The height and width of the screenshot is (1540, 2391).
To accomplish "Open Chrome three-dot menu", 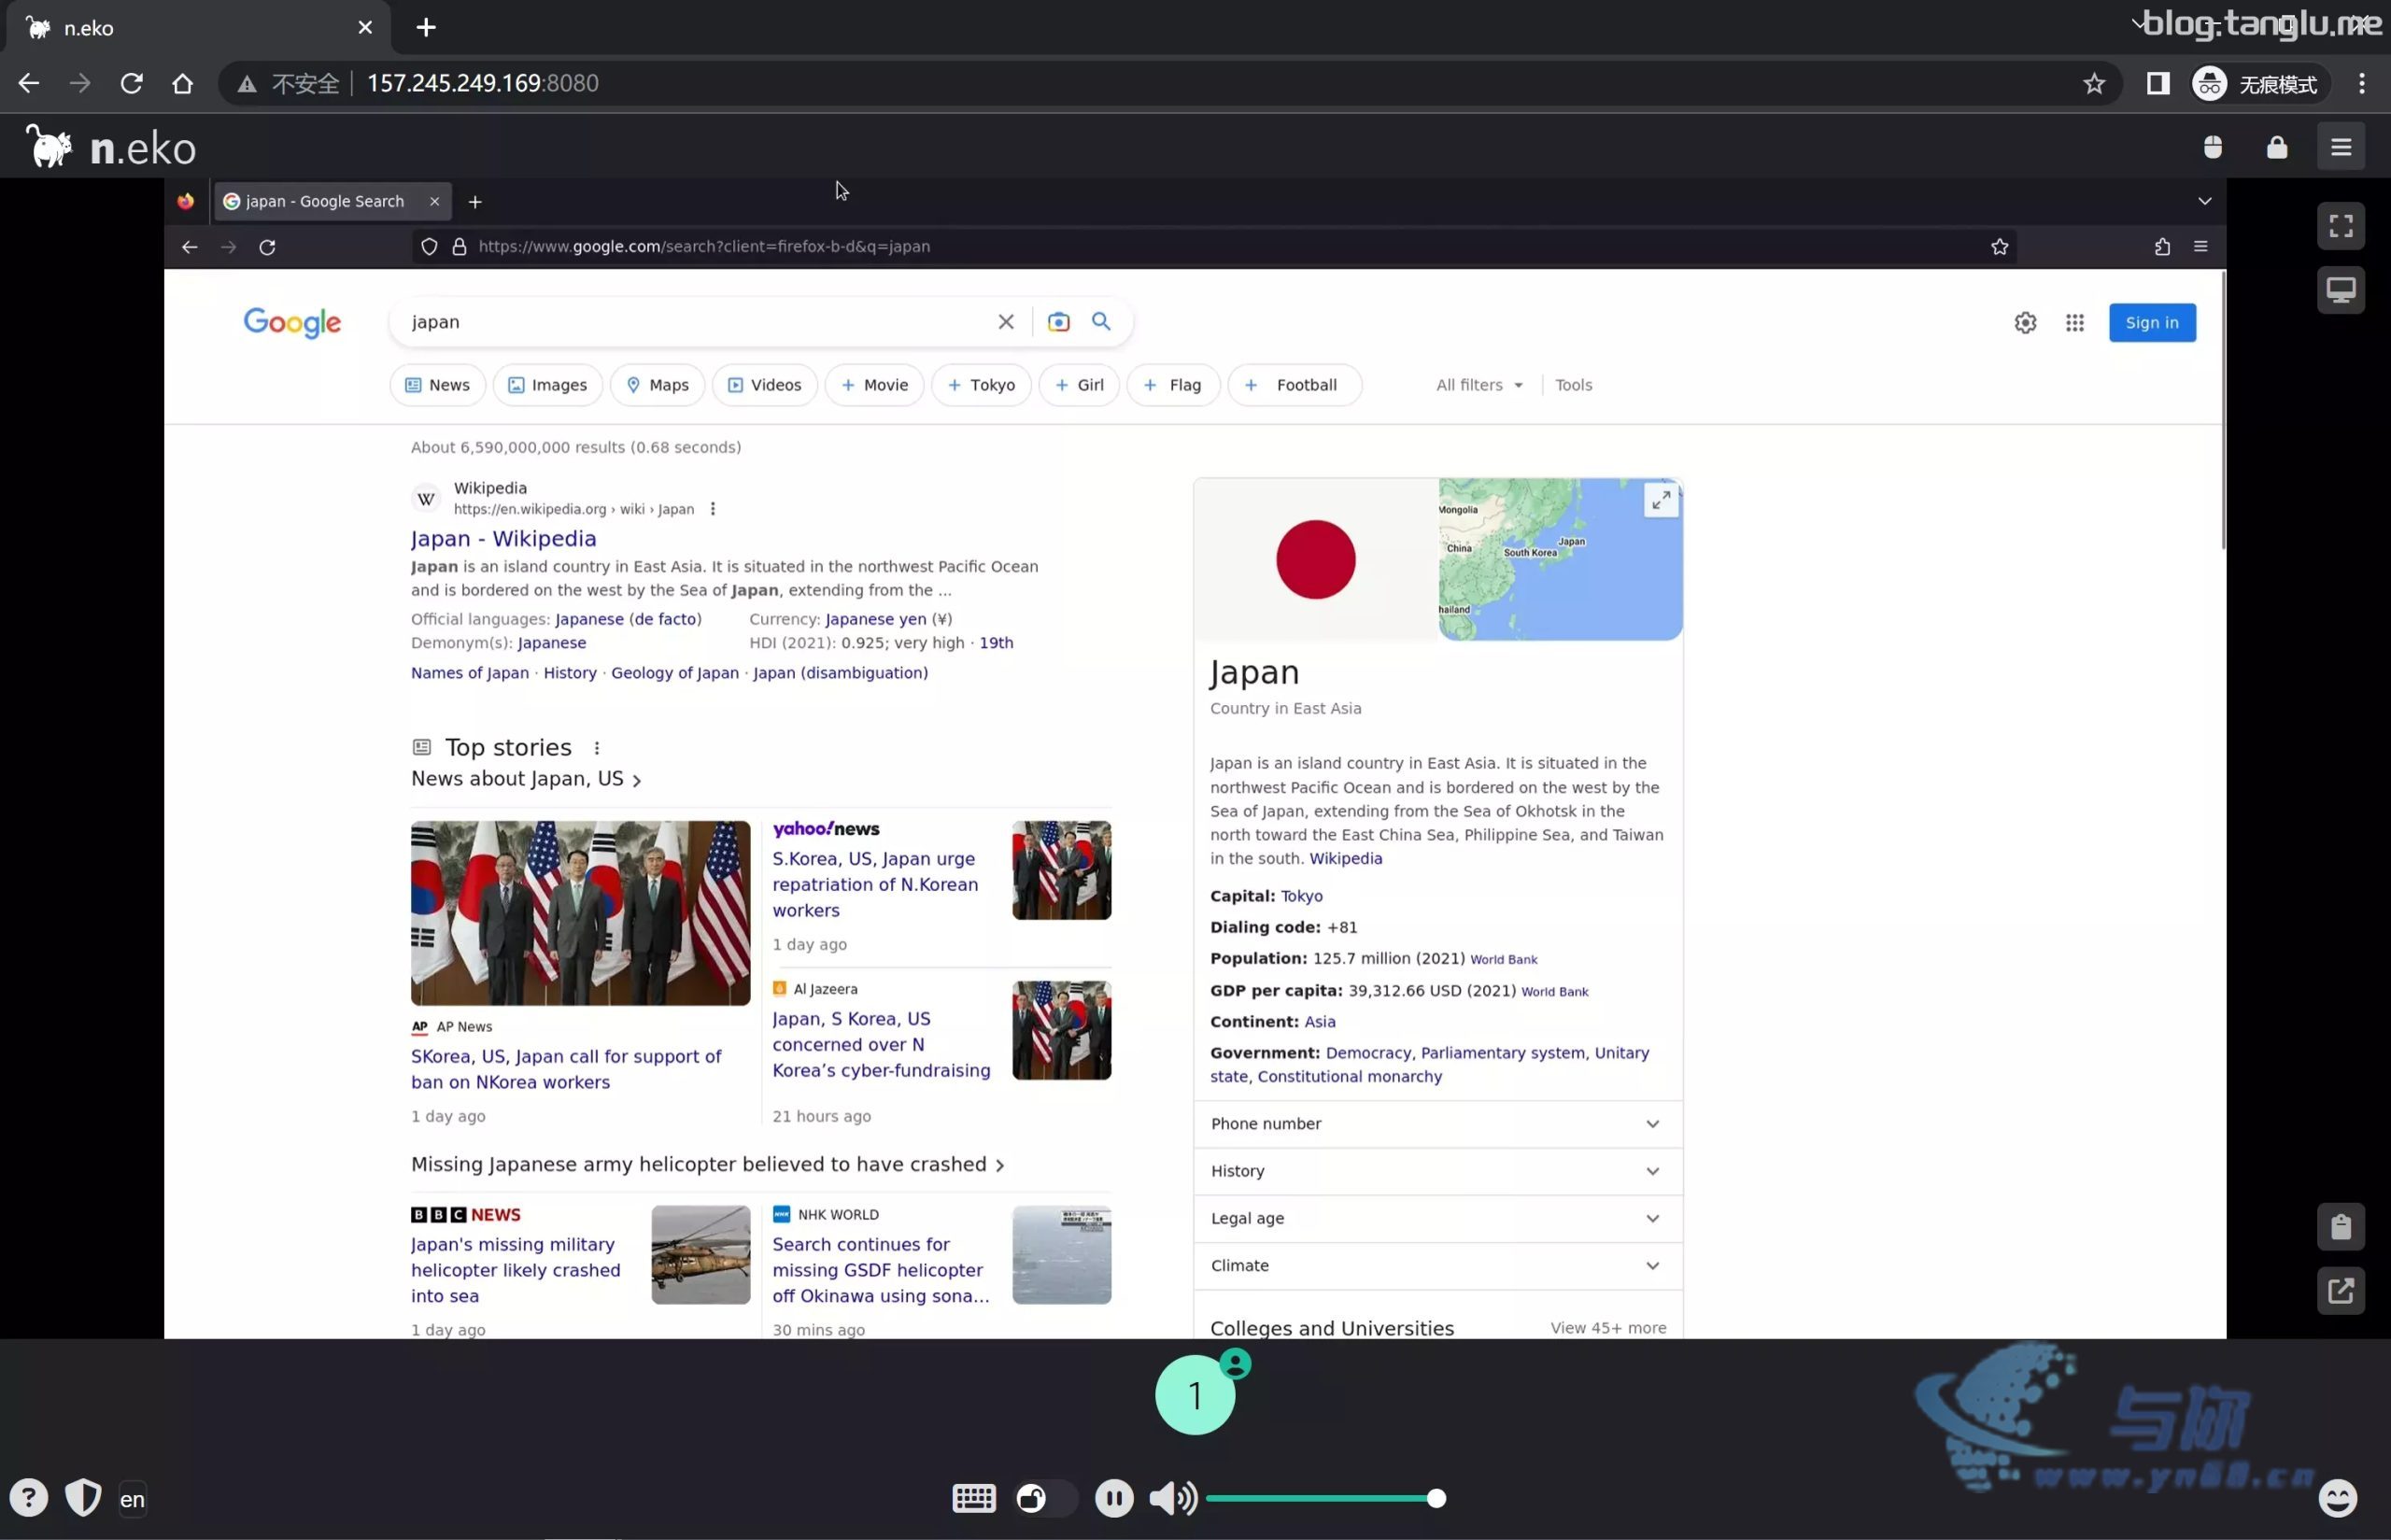I will (2362, 83).
